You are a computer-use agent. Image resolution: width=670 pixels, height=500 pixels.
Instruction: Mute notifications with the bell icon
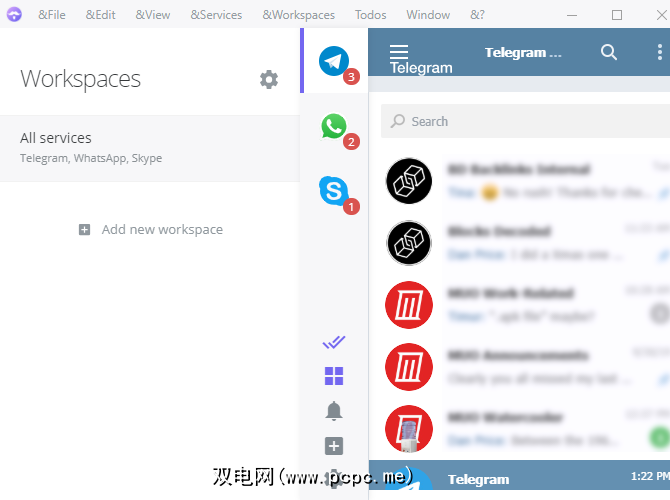click(334, 411)
